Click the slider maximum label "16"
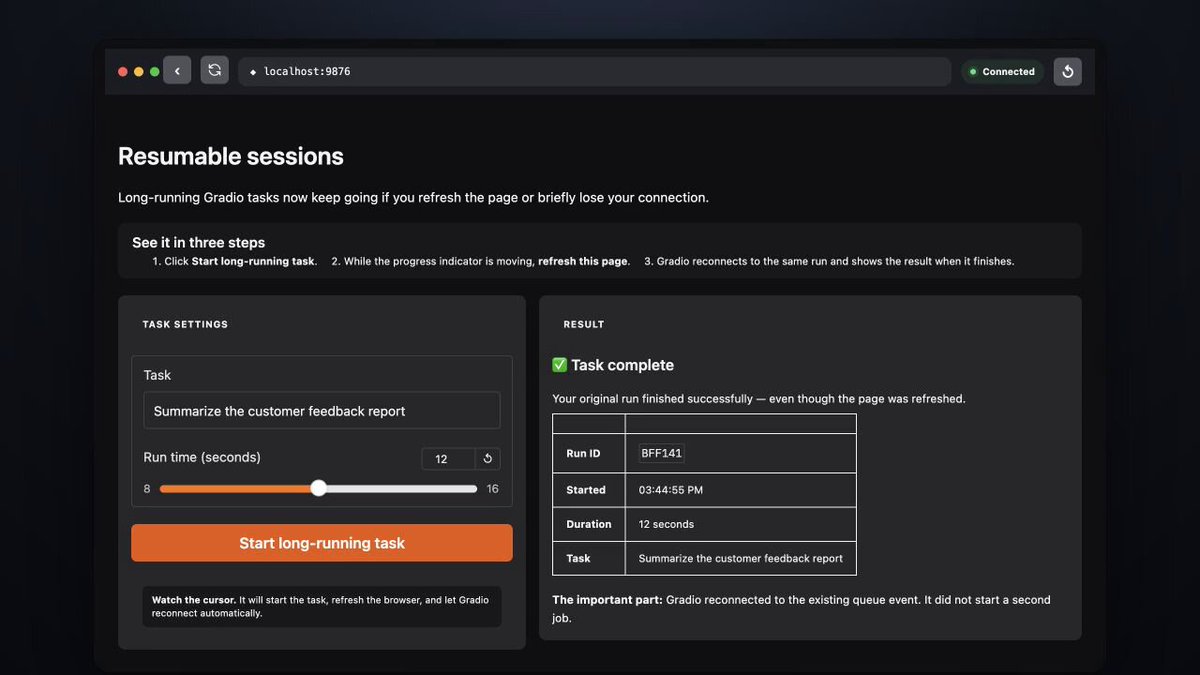Viewport: 1200px width, 675px height. (492, 489)
